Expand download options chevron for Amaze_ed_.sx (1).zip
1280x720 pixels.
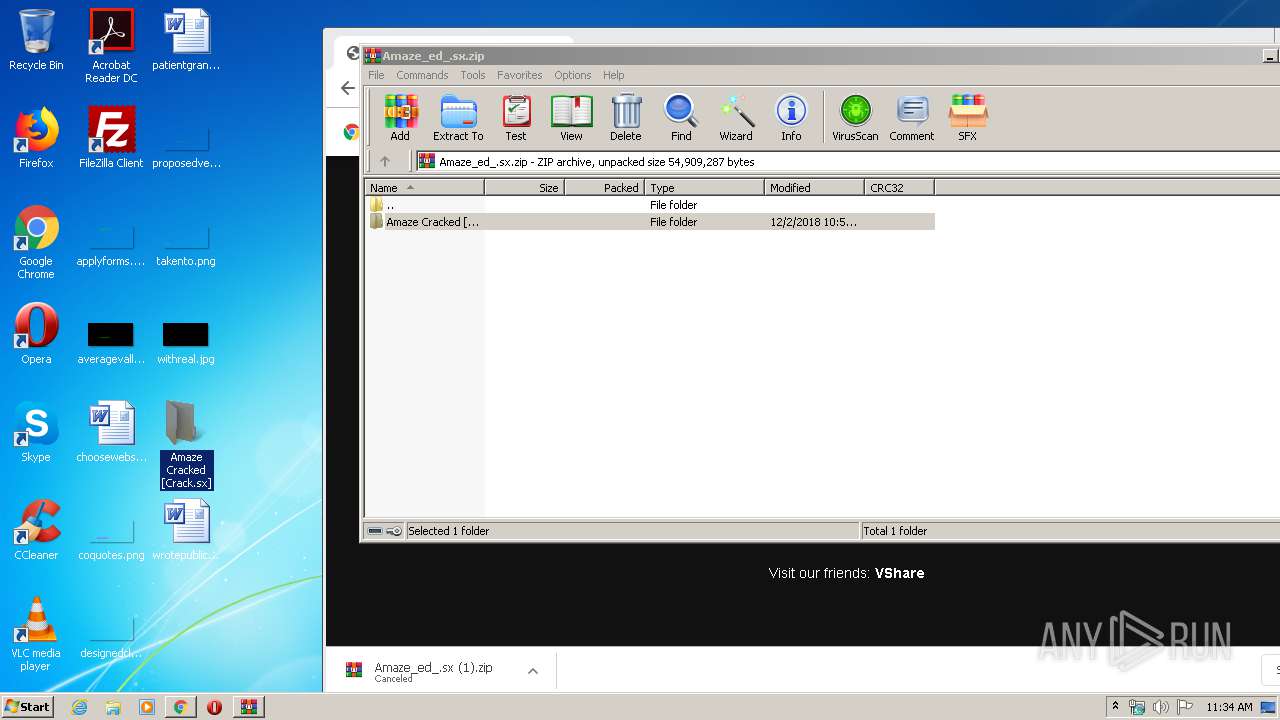point(533,671)
